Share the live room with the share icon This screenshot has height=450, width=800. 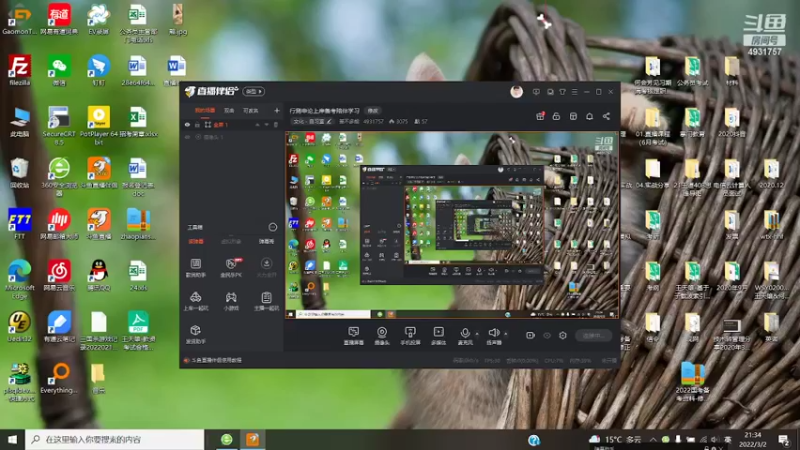pyautogui.click(x=606, y=116)
